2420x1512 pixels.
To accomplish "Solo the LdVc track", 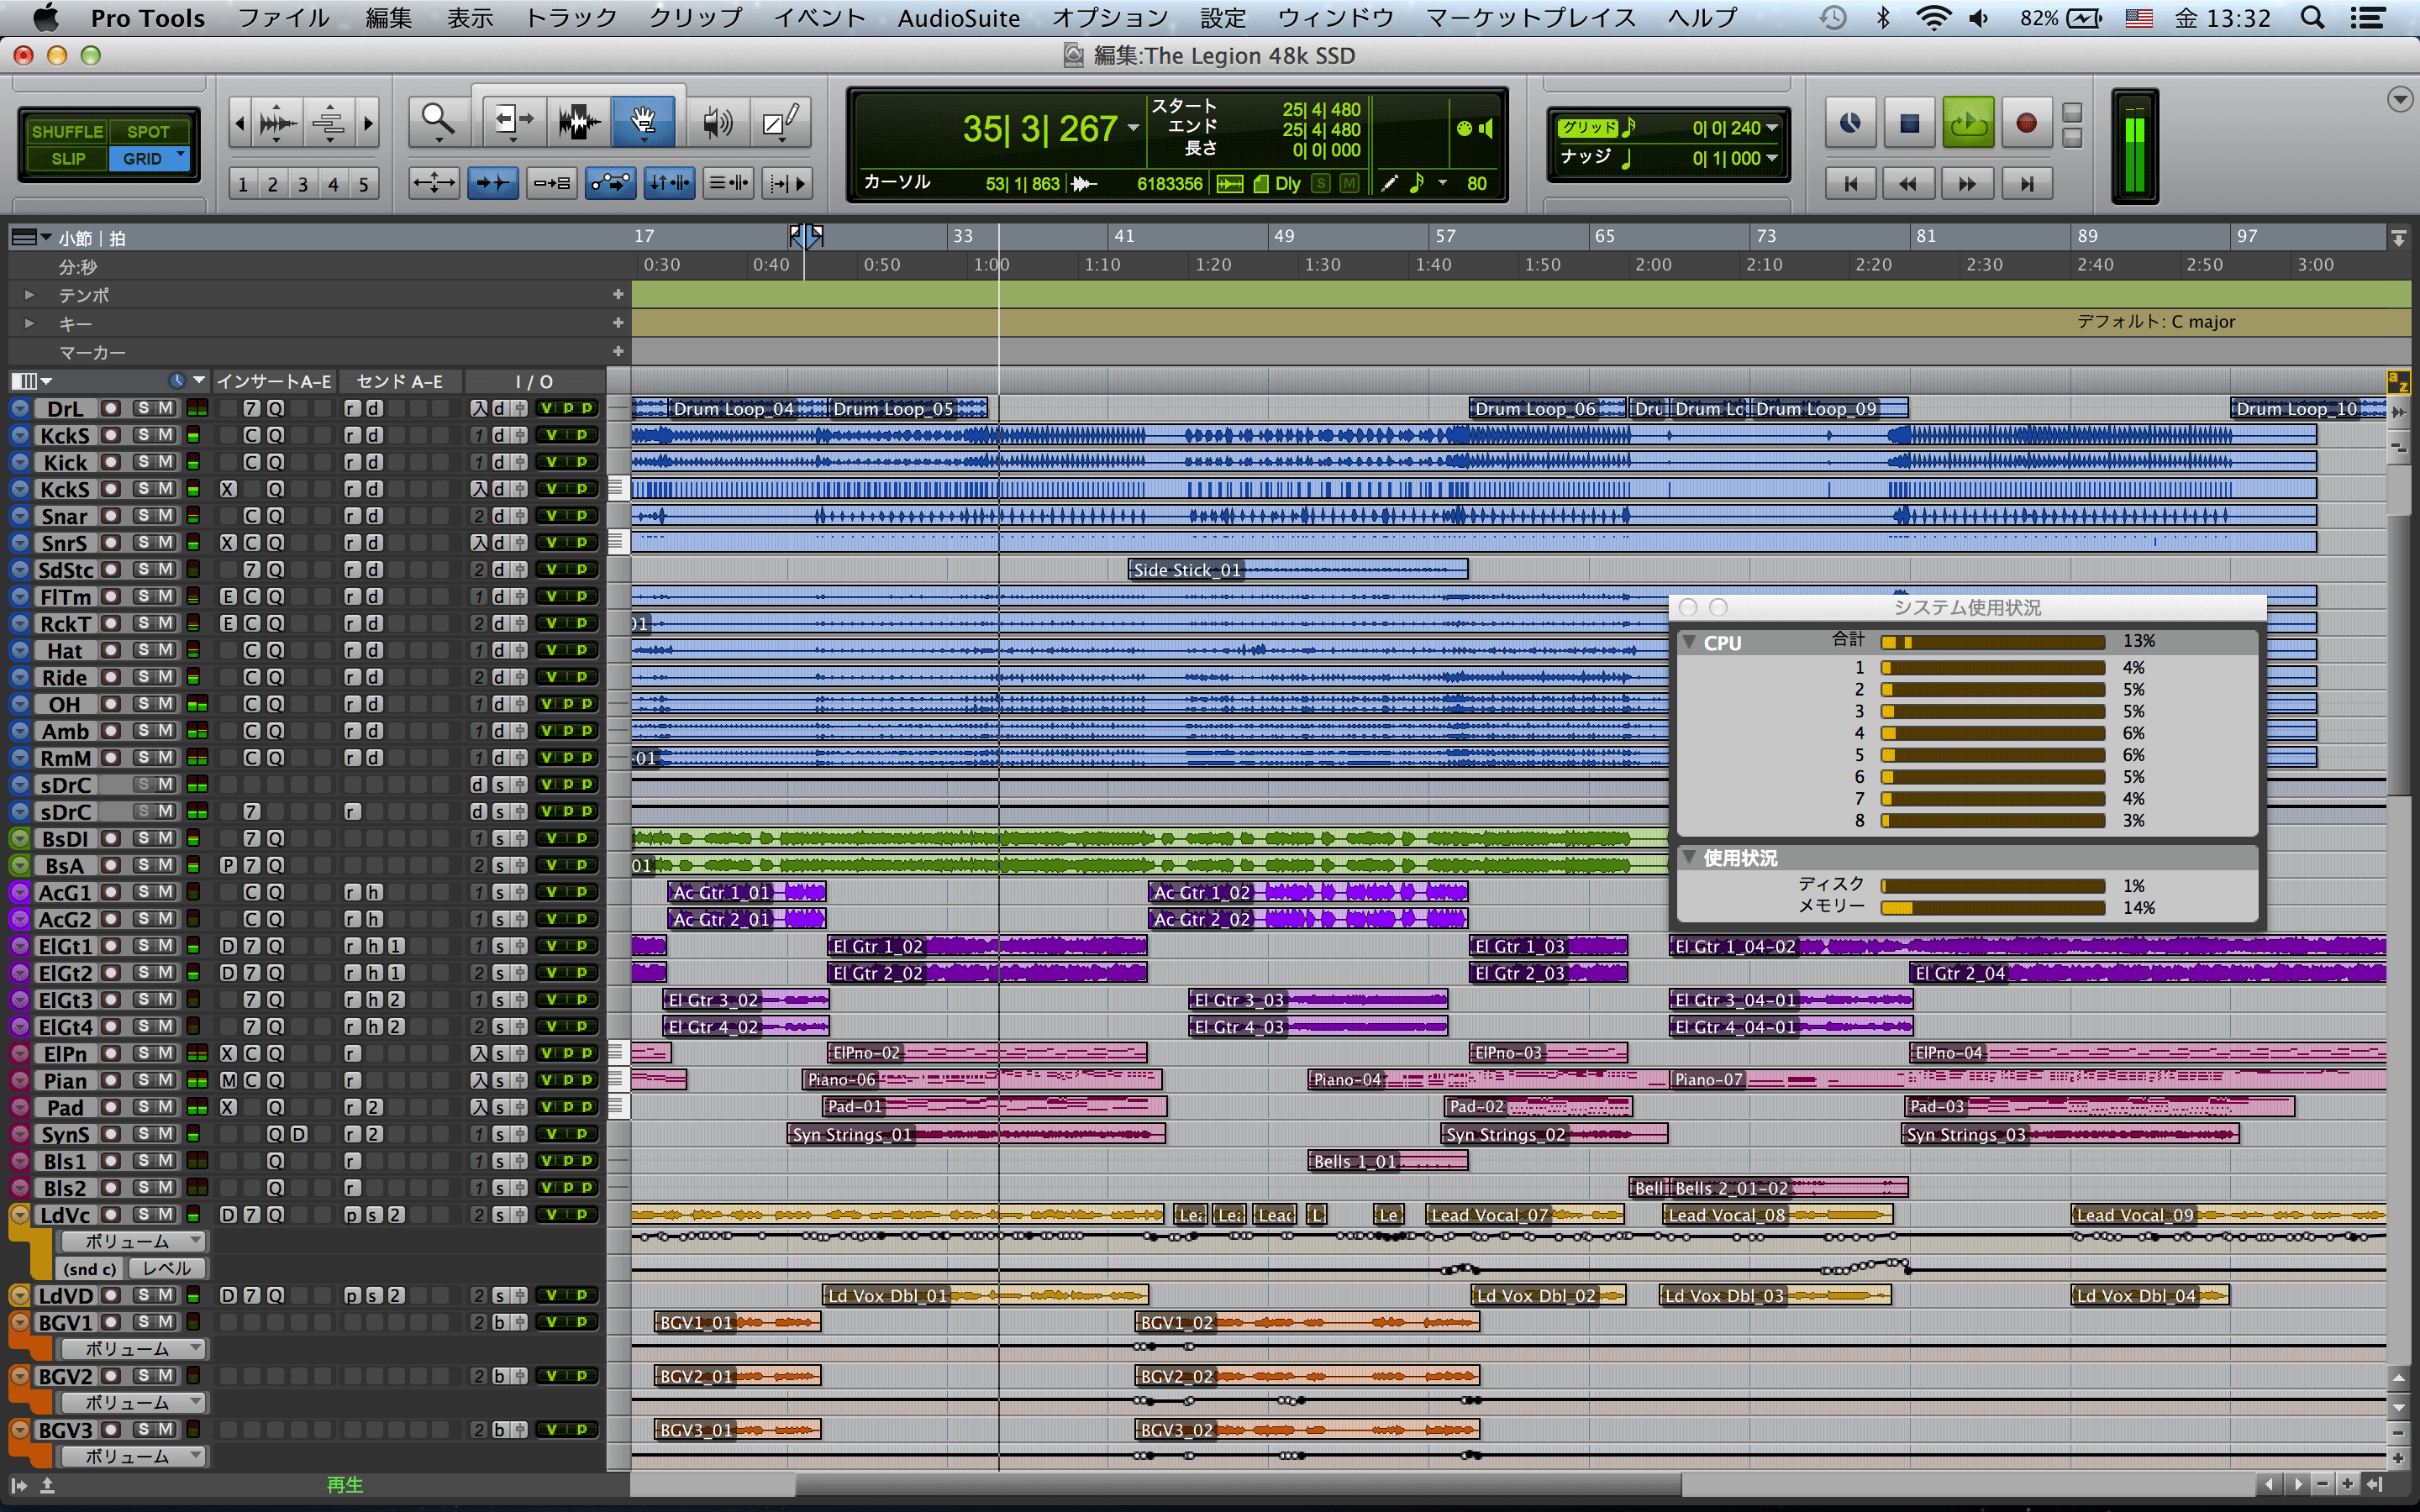I will [143, 1214].
